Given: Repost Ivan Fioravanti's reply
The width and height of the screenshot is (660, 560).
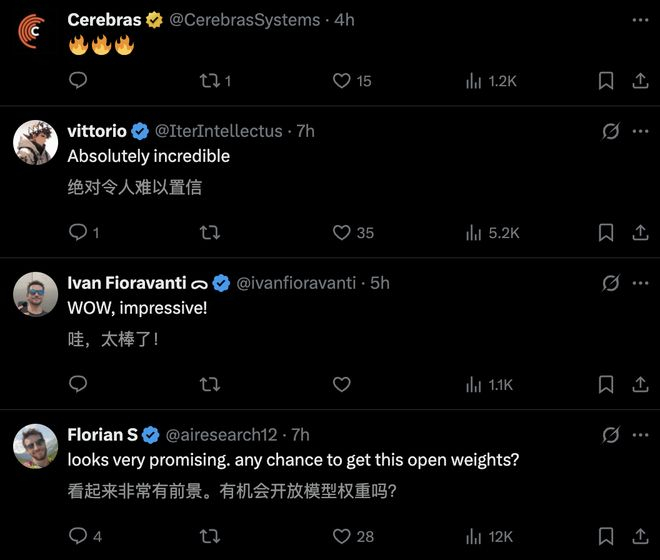Looking at the screenshot, I should coord(210,384).
